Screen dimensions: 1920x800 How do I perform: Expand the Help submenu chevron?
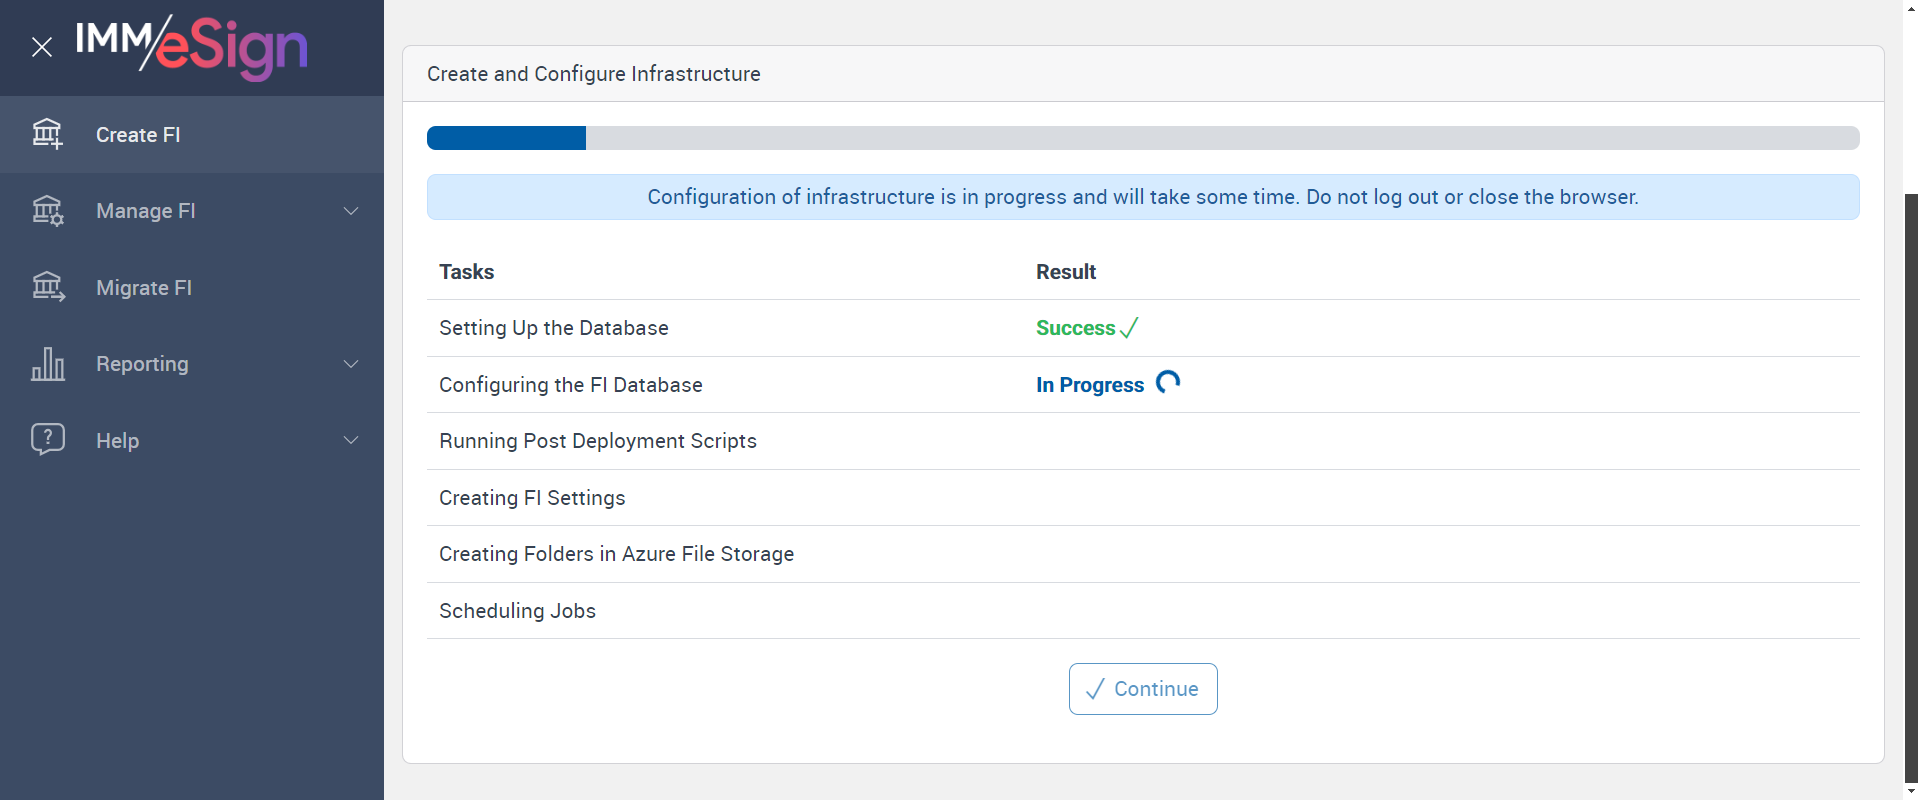point(351,440)
